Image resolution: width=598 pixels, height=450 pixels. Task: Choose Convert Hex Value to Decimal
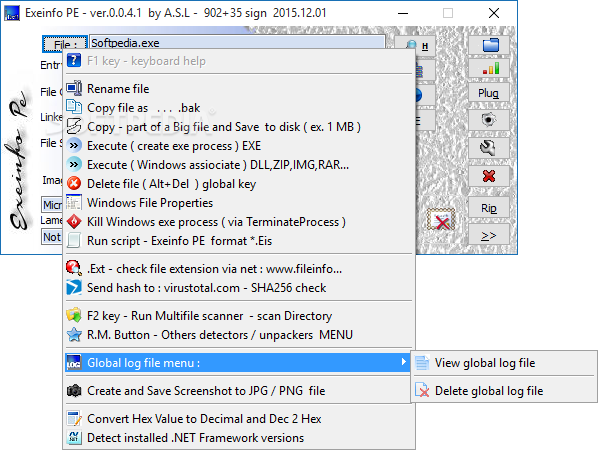(239, 419)
